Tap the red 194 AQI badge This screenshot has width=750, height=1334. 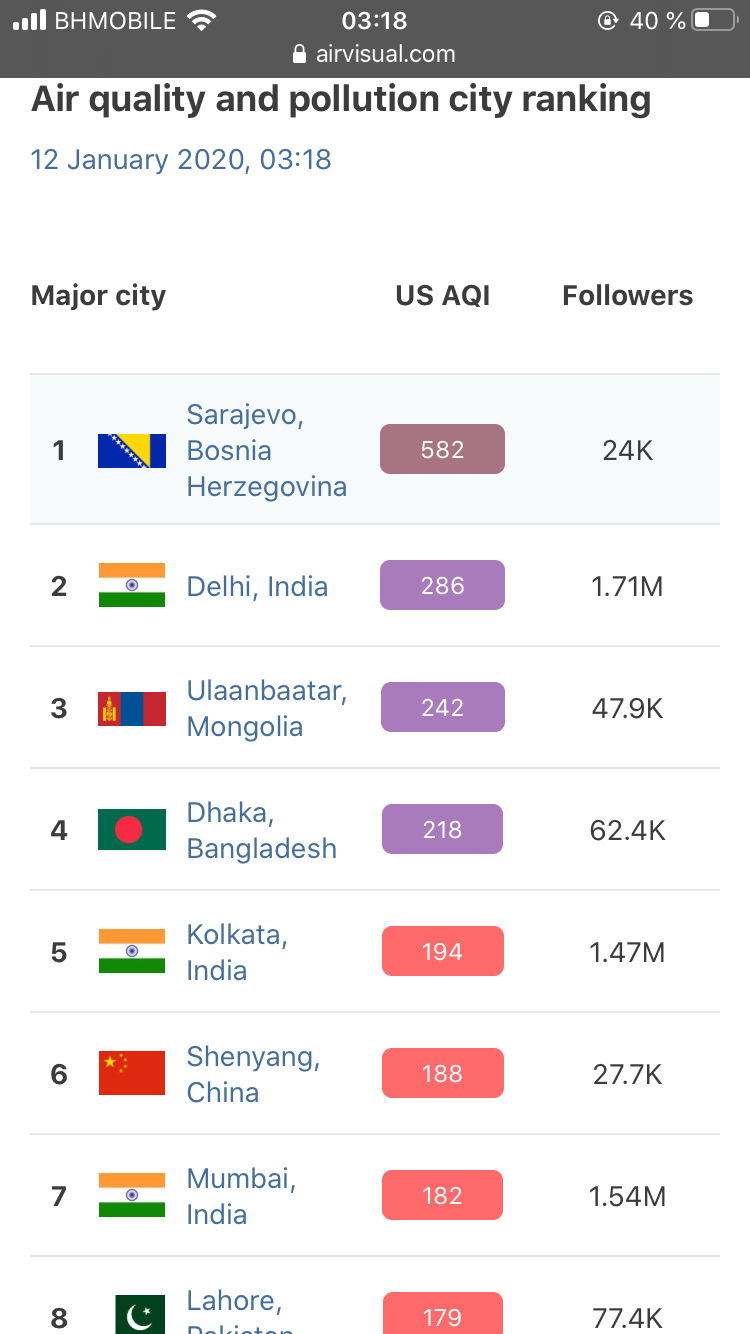442,951
